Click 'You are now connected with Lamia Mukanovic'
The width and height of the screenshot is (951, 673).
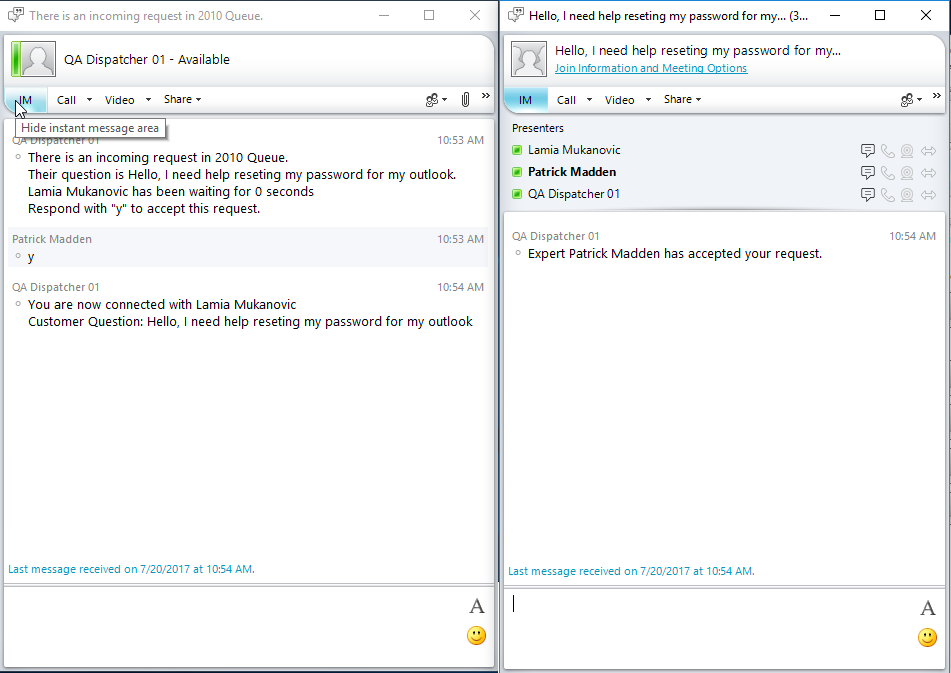162,304
